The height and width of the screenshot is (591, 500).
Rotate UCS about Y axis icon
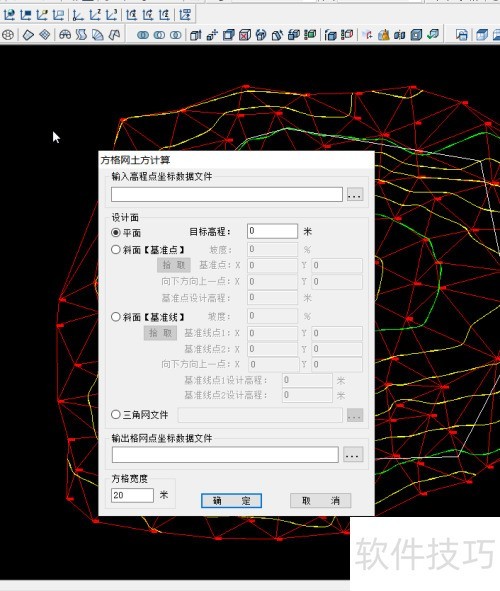pos(148,15)
